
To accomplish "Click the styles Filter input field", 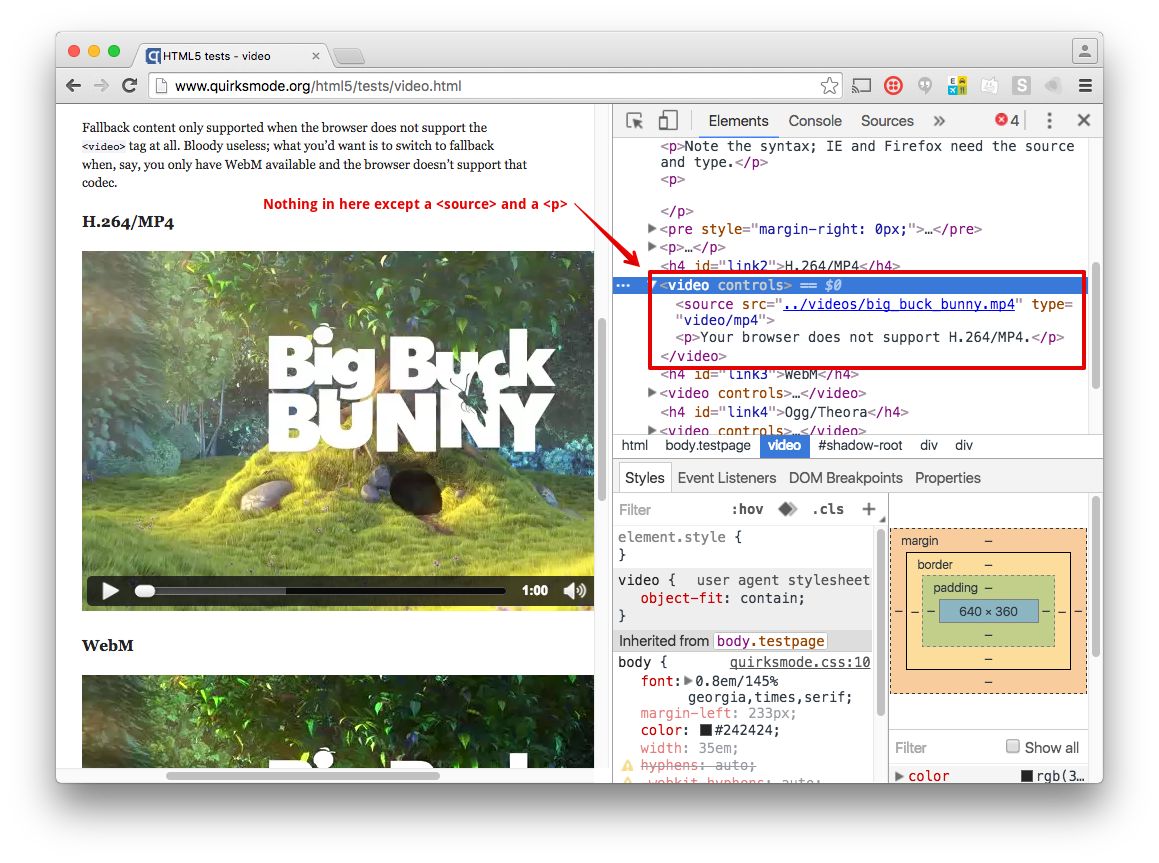I will [x=669, y=510].
